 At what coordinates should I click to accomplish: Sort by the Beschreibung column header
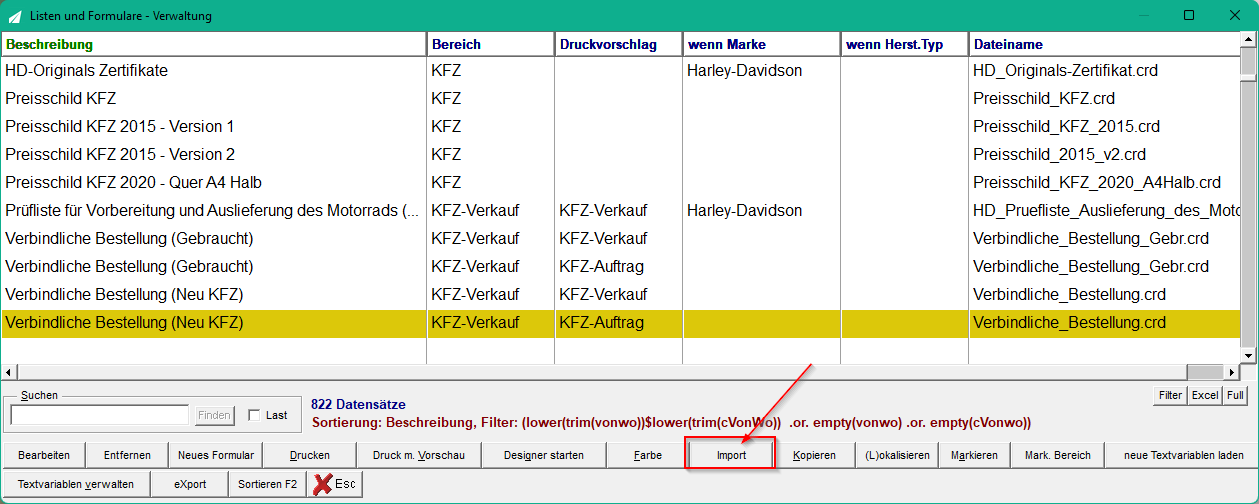click(x=213, y=44)
